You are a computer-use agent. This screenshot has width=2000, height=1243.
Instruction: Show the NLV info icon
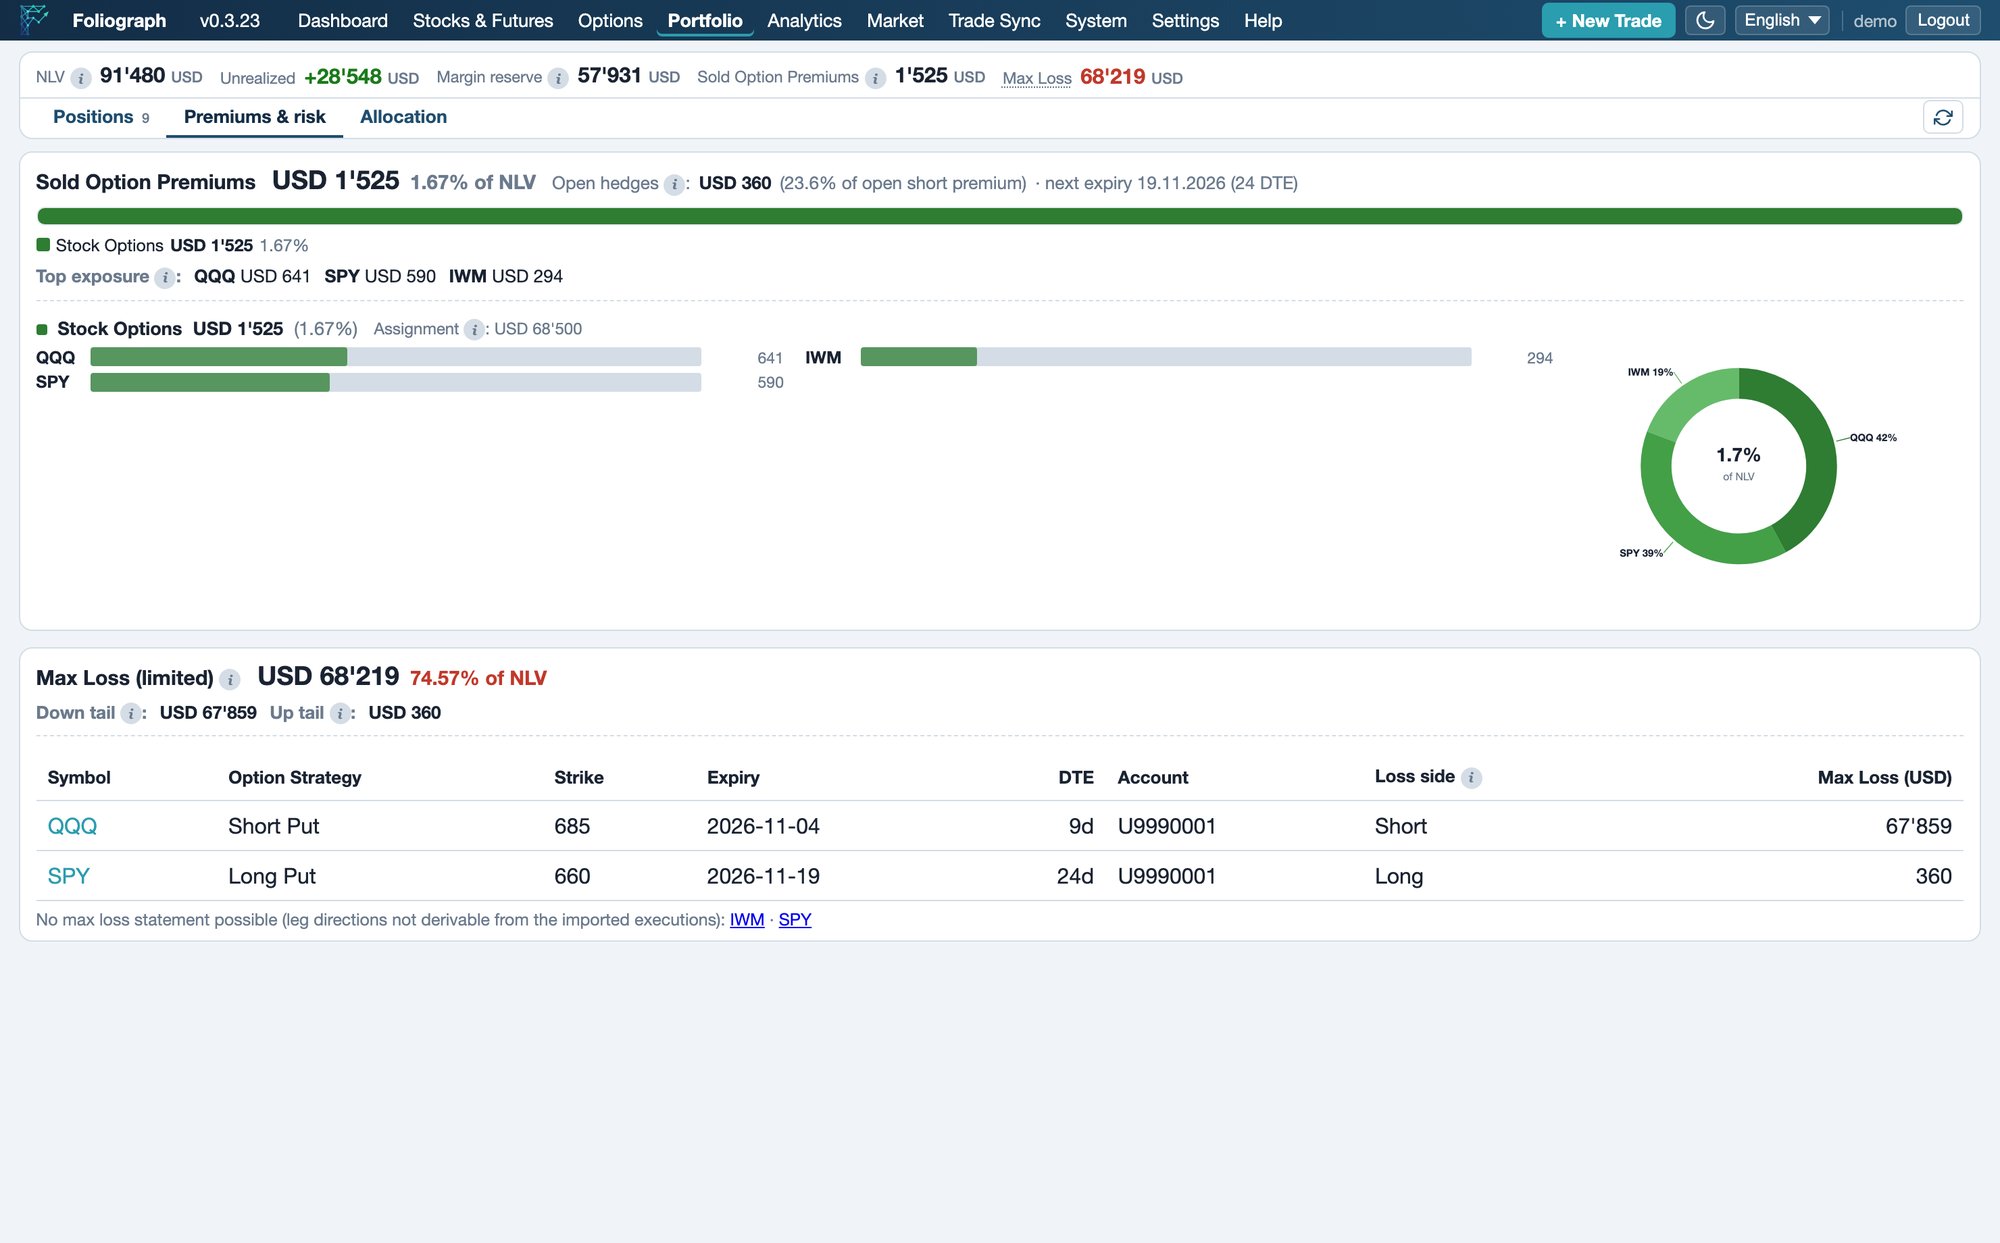(81, 78)
